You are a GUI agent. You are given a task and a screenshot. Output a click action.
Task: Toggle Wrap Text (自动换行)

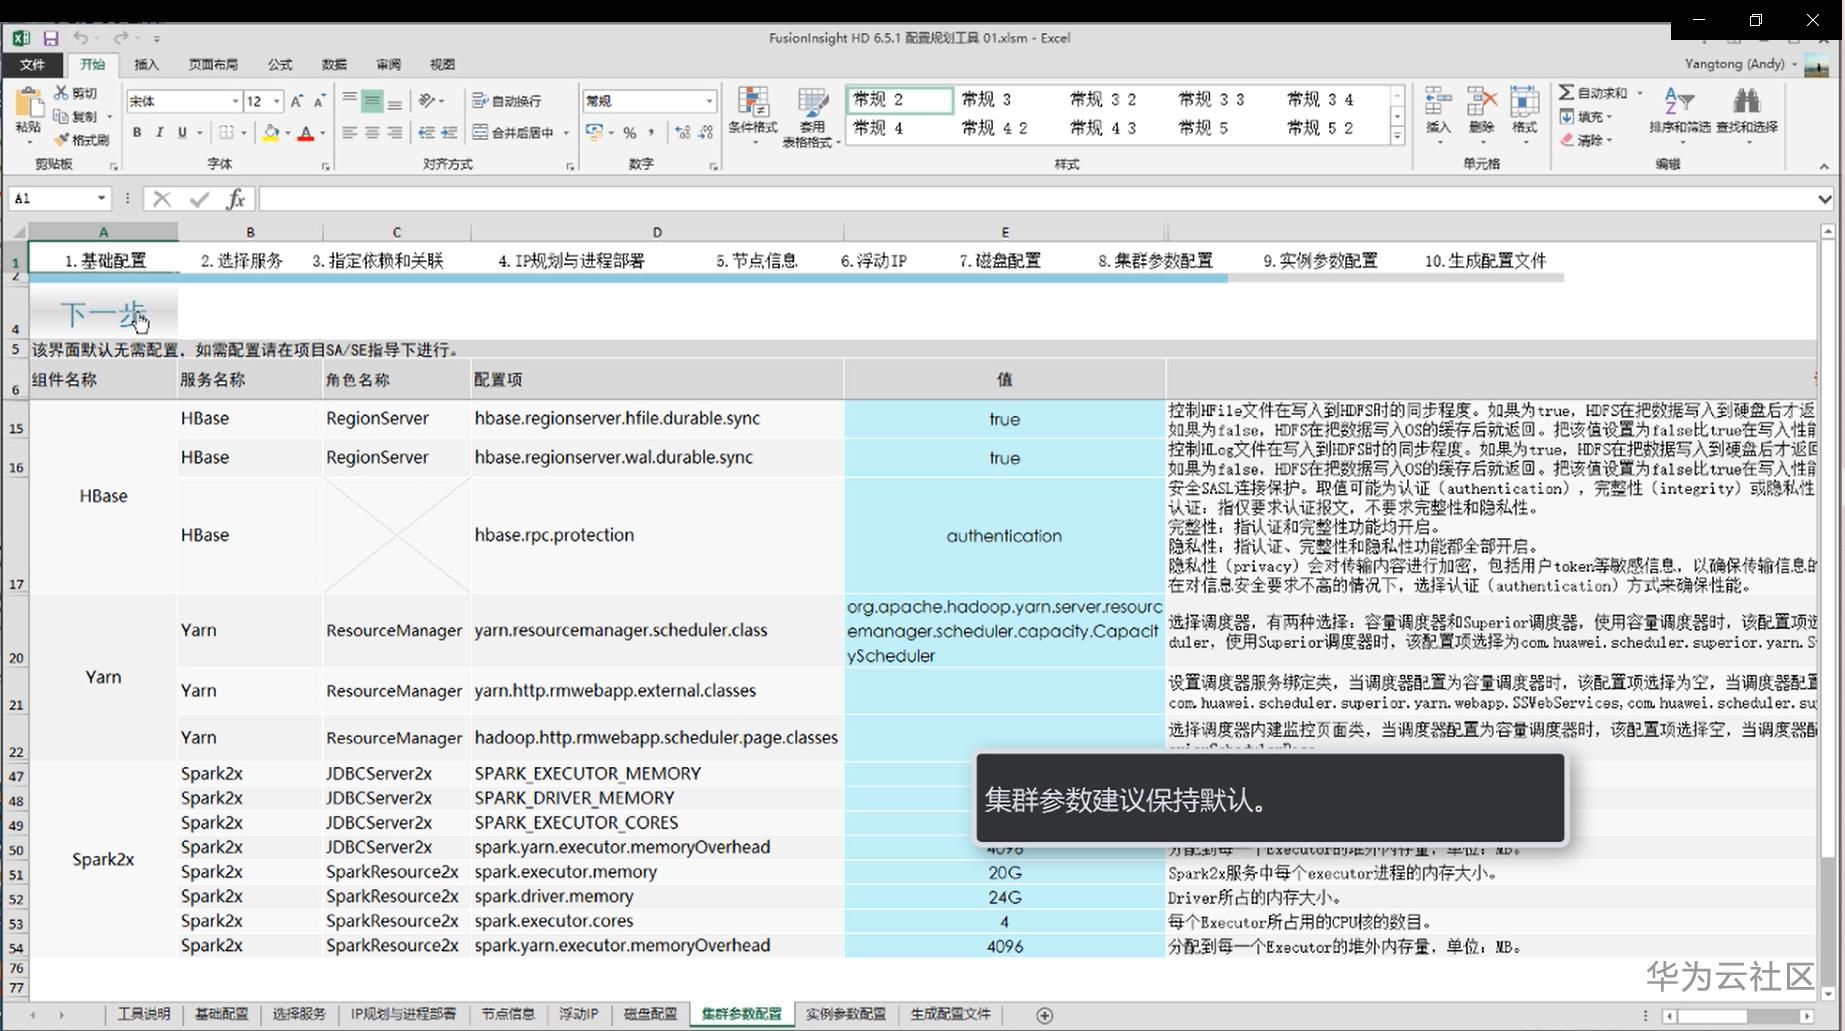pyautogui.click(x=507, y=101)
